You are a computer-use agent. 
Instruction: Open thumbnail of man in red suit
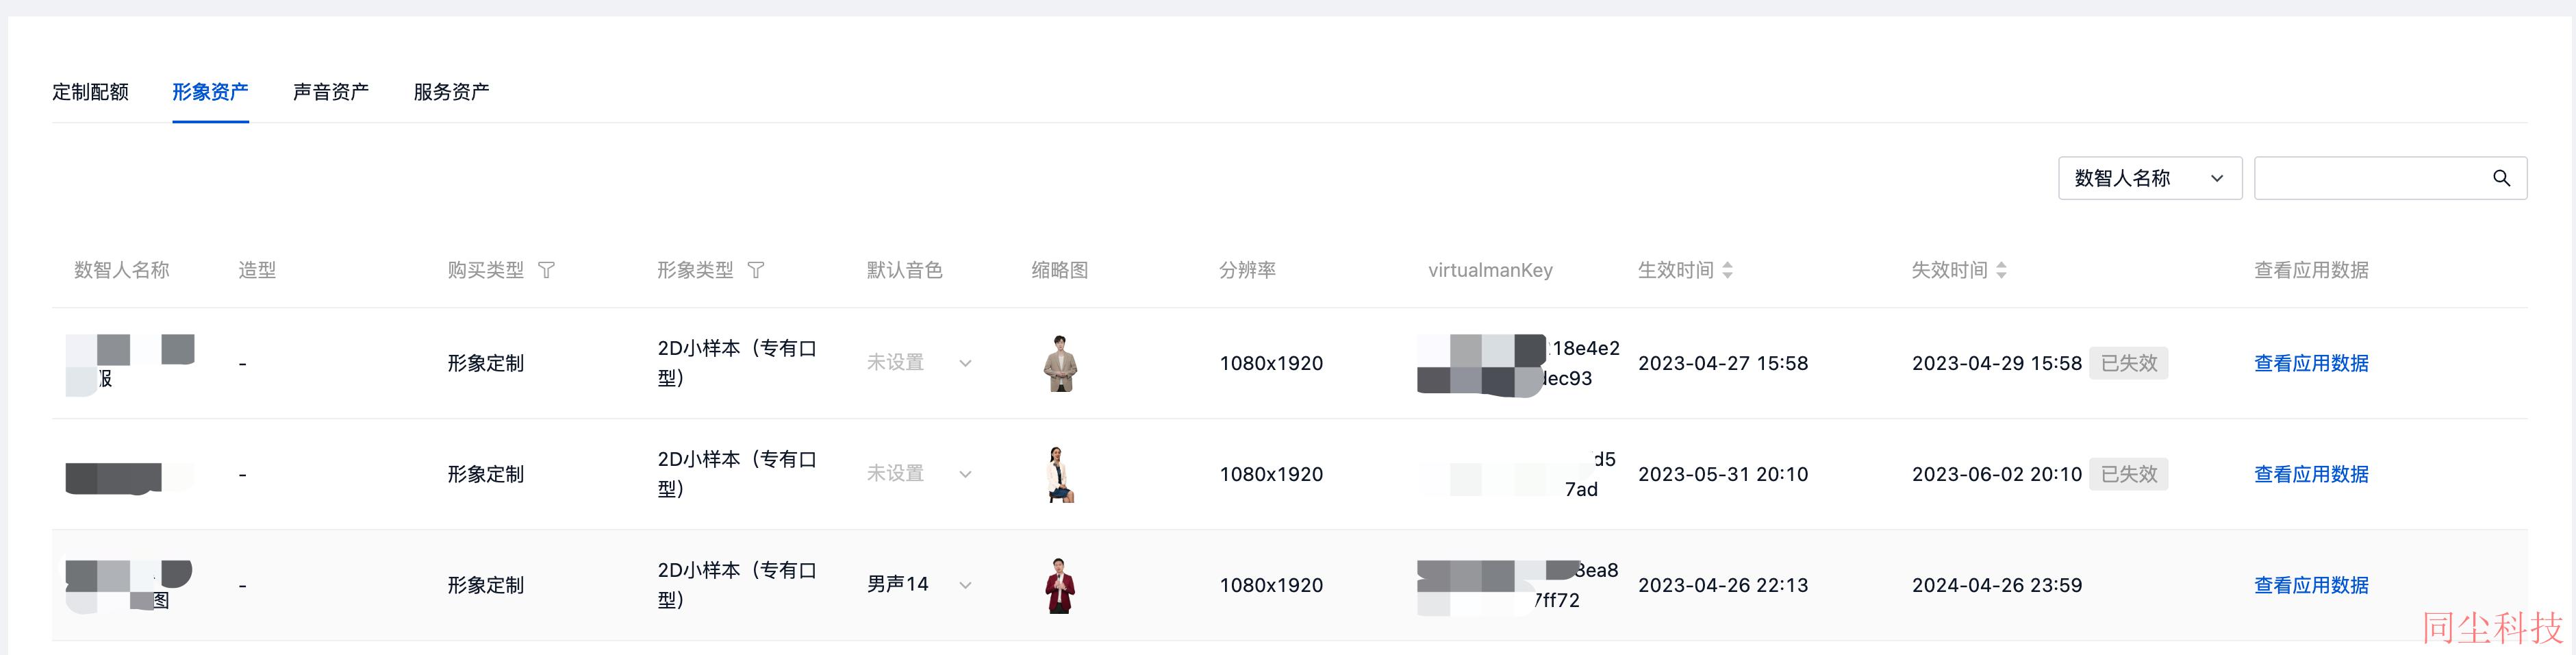(1060, 585)
